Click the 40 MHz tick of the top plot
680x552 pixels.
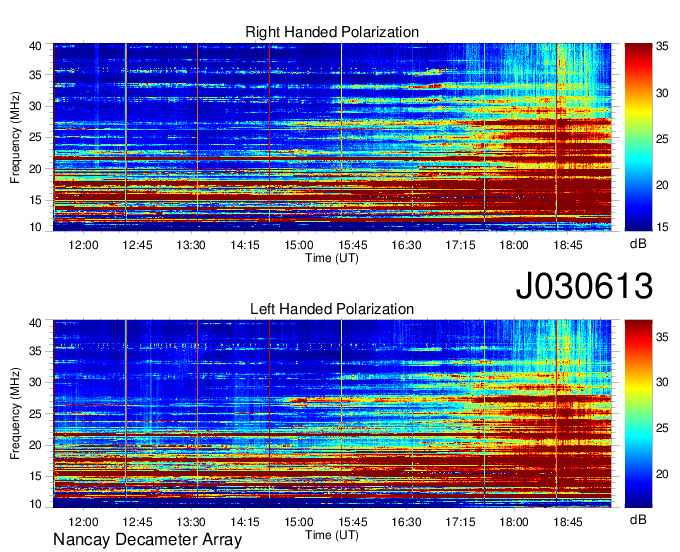[35, 46]
